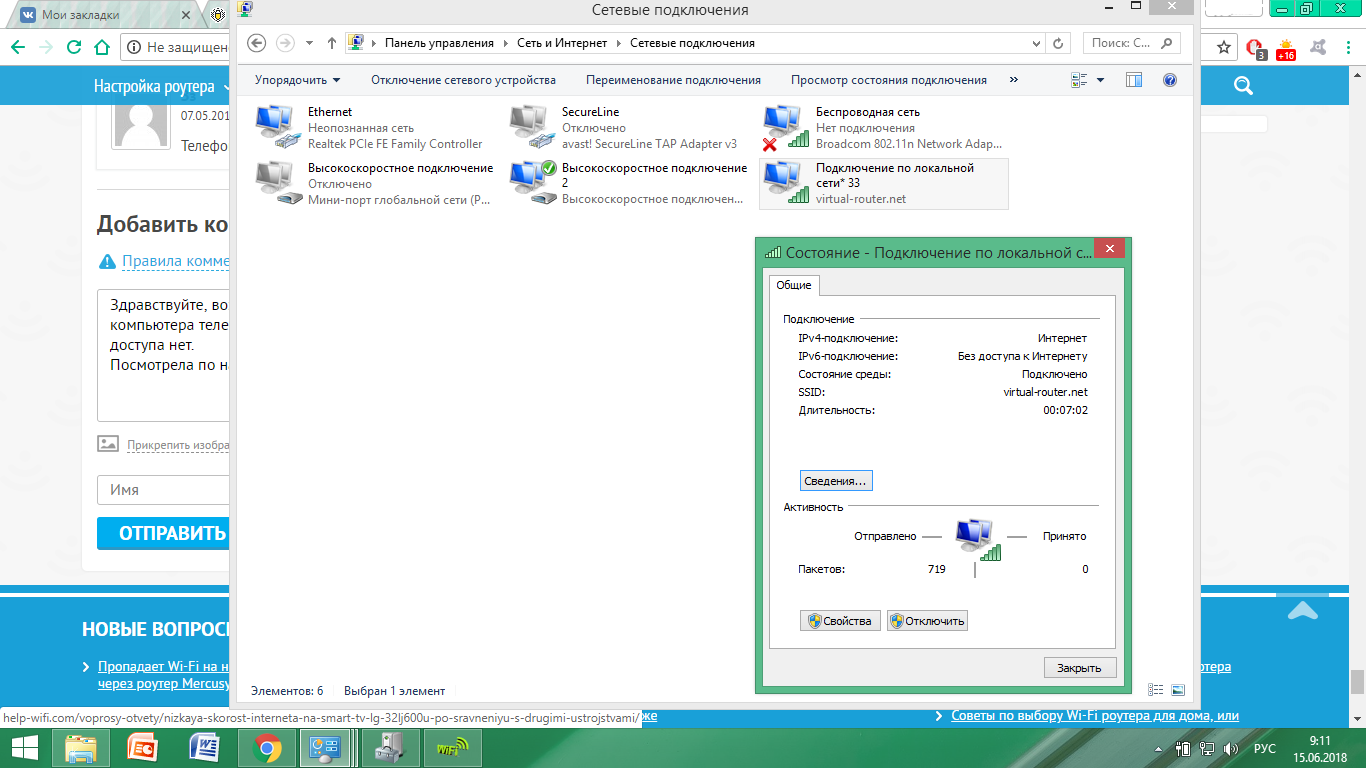Bookmark this page with the star icon
The height and width of the screenshot is (768, 1366).
tap(1223, 47)
